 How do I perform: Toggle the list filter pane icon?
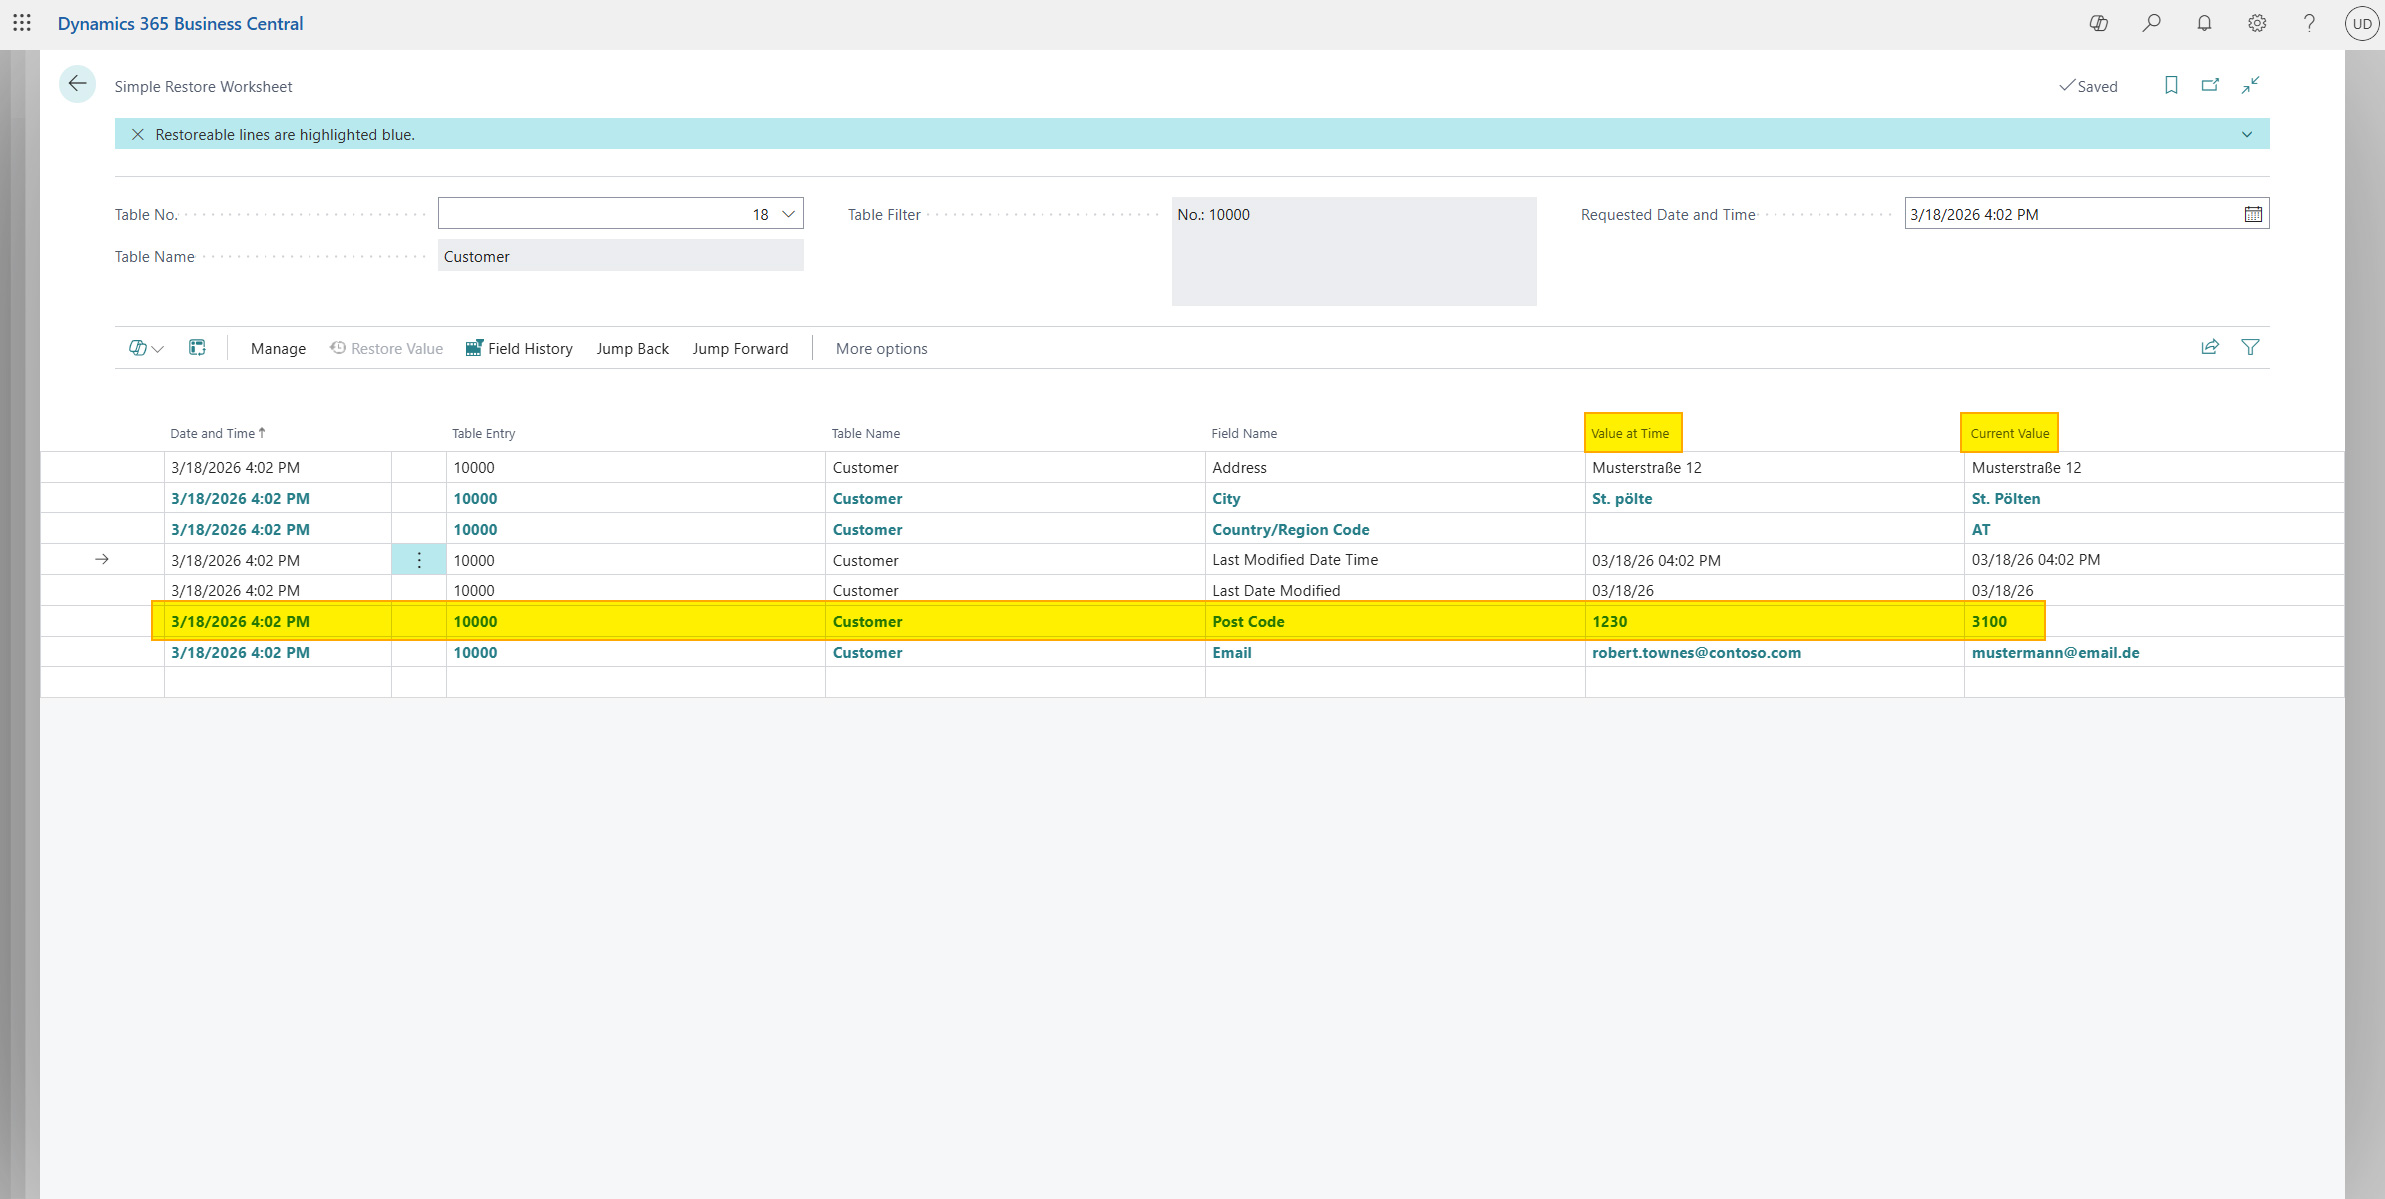2250,347
